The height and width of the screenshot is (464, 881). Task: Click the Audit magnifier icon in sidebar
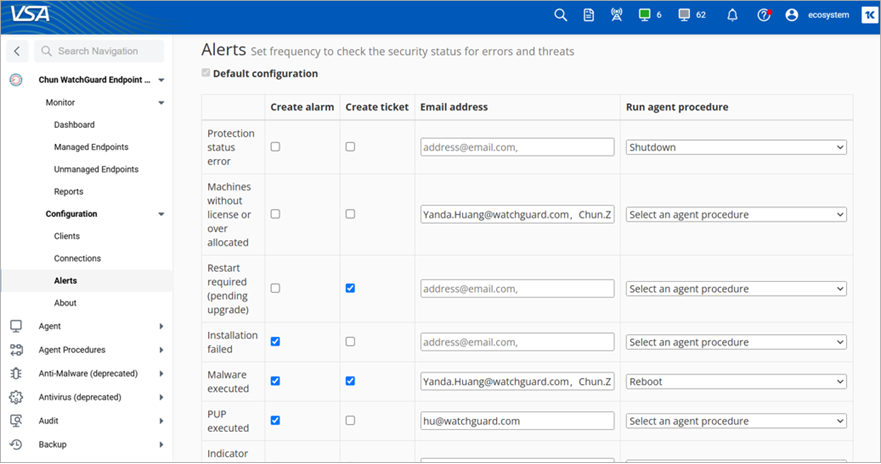(16, 421)
